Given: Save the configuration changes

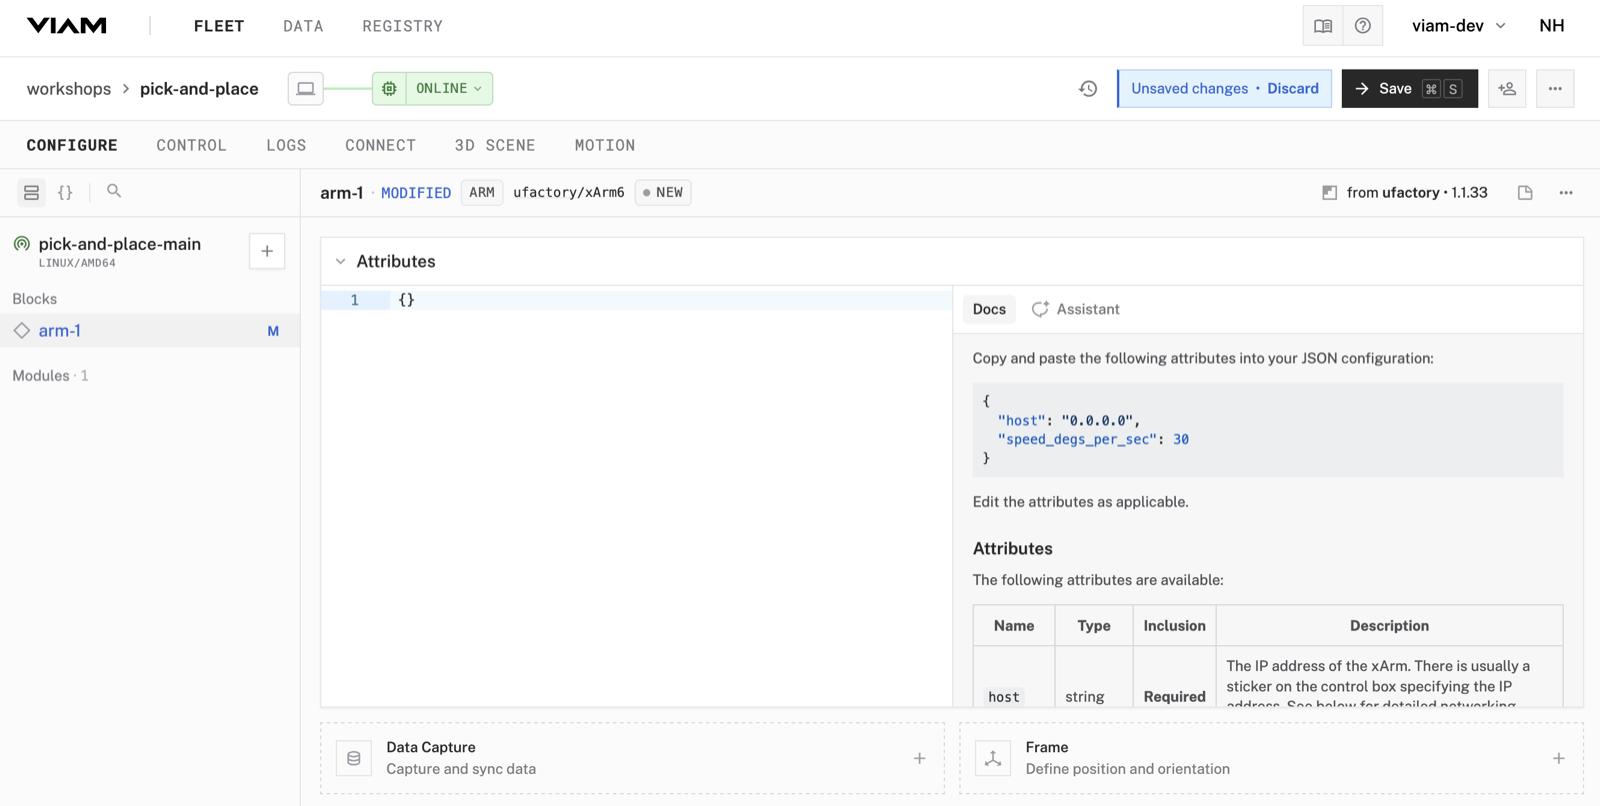Looking at the screenshot, I should click(1409, 89).
